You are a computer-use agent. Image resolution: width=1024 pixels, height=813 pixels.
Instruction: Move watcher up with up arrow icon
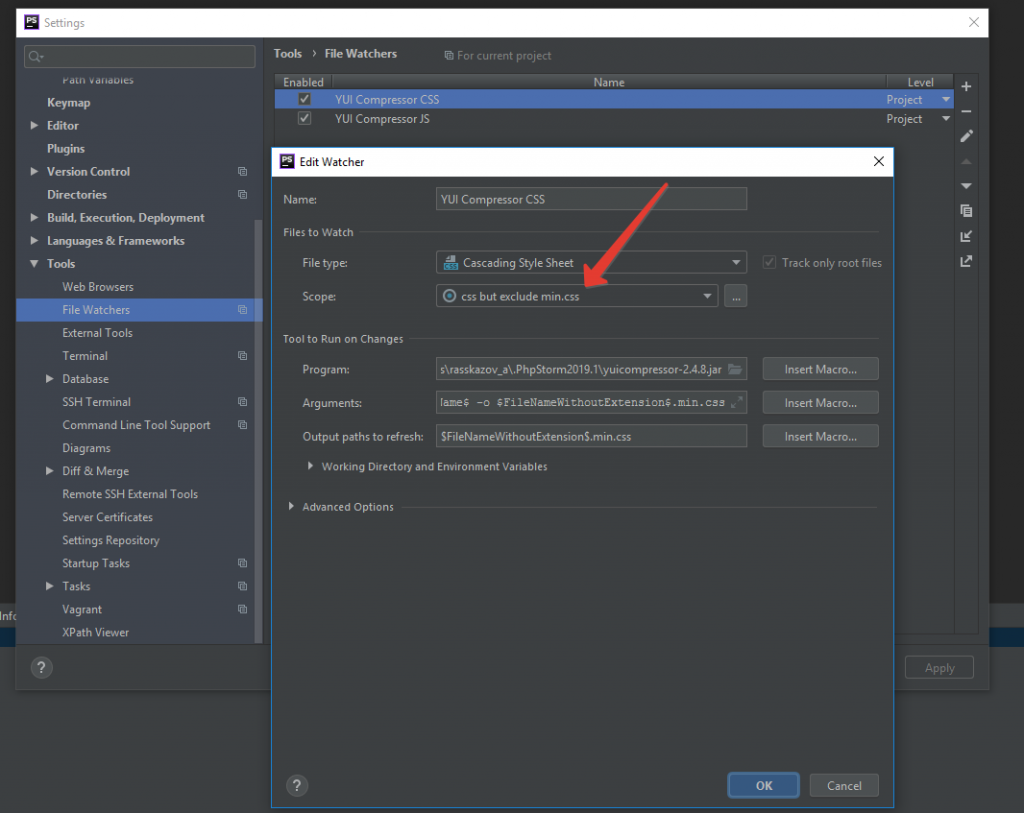pyautogui.click(x=967, y=161)
